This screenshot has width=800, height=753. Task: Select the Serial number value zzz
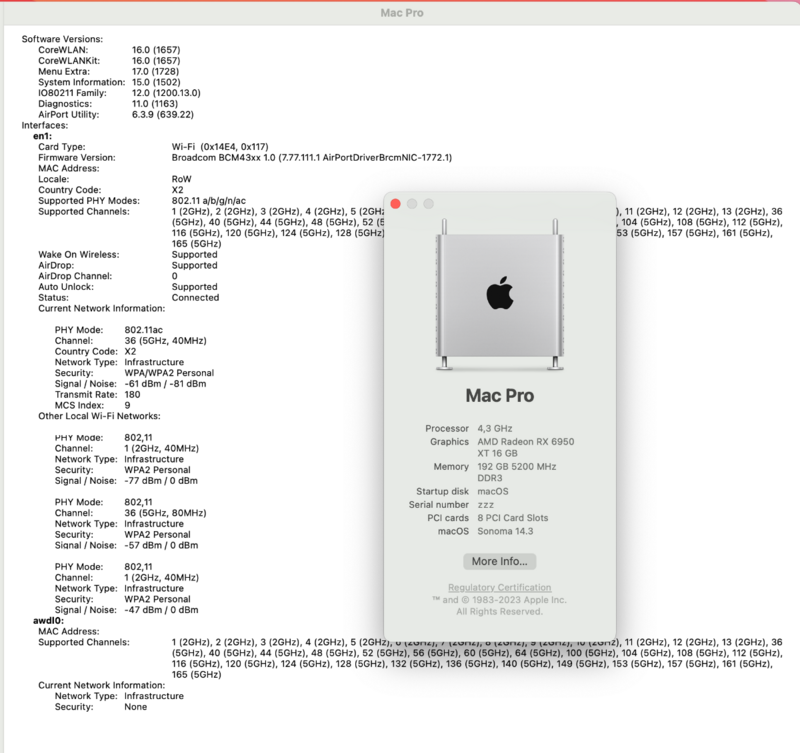click(485, 505)
